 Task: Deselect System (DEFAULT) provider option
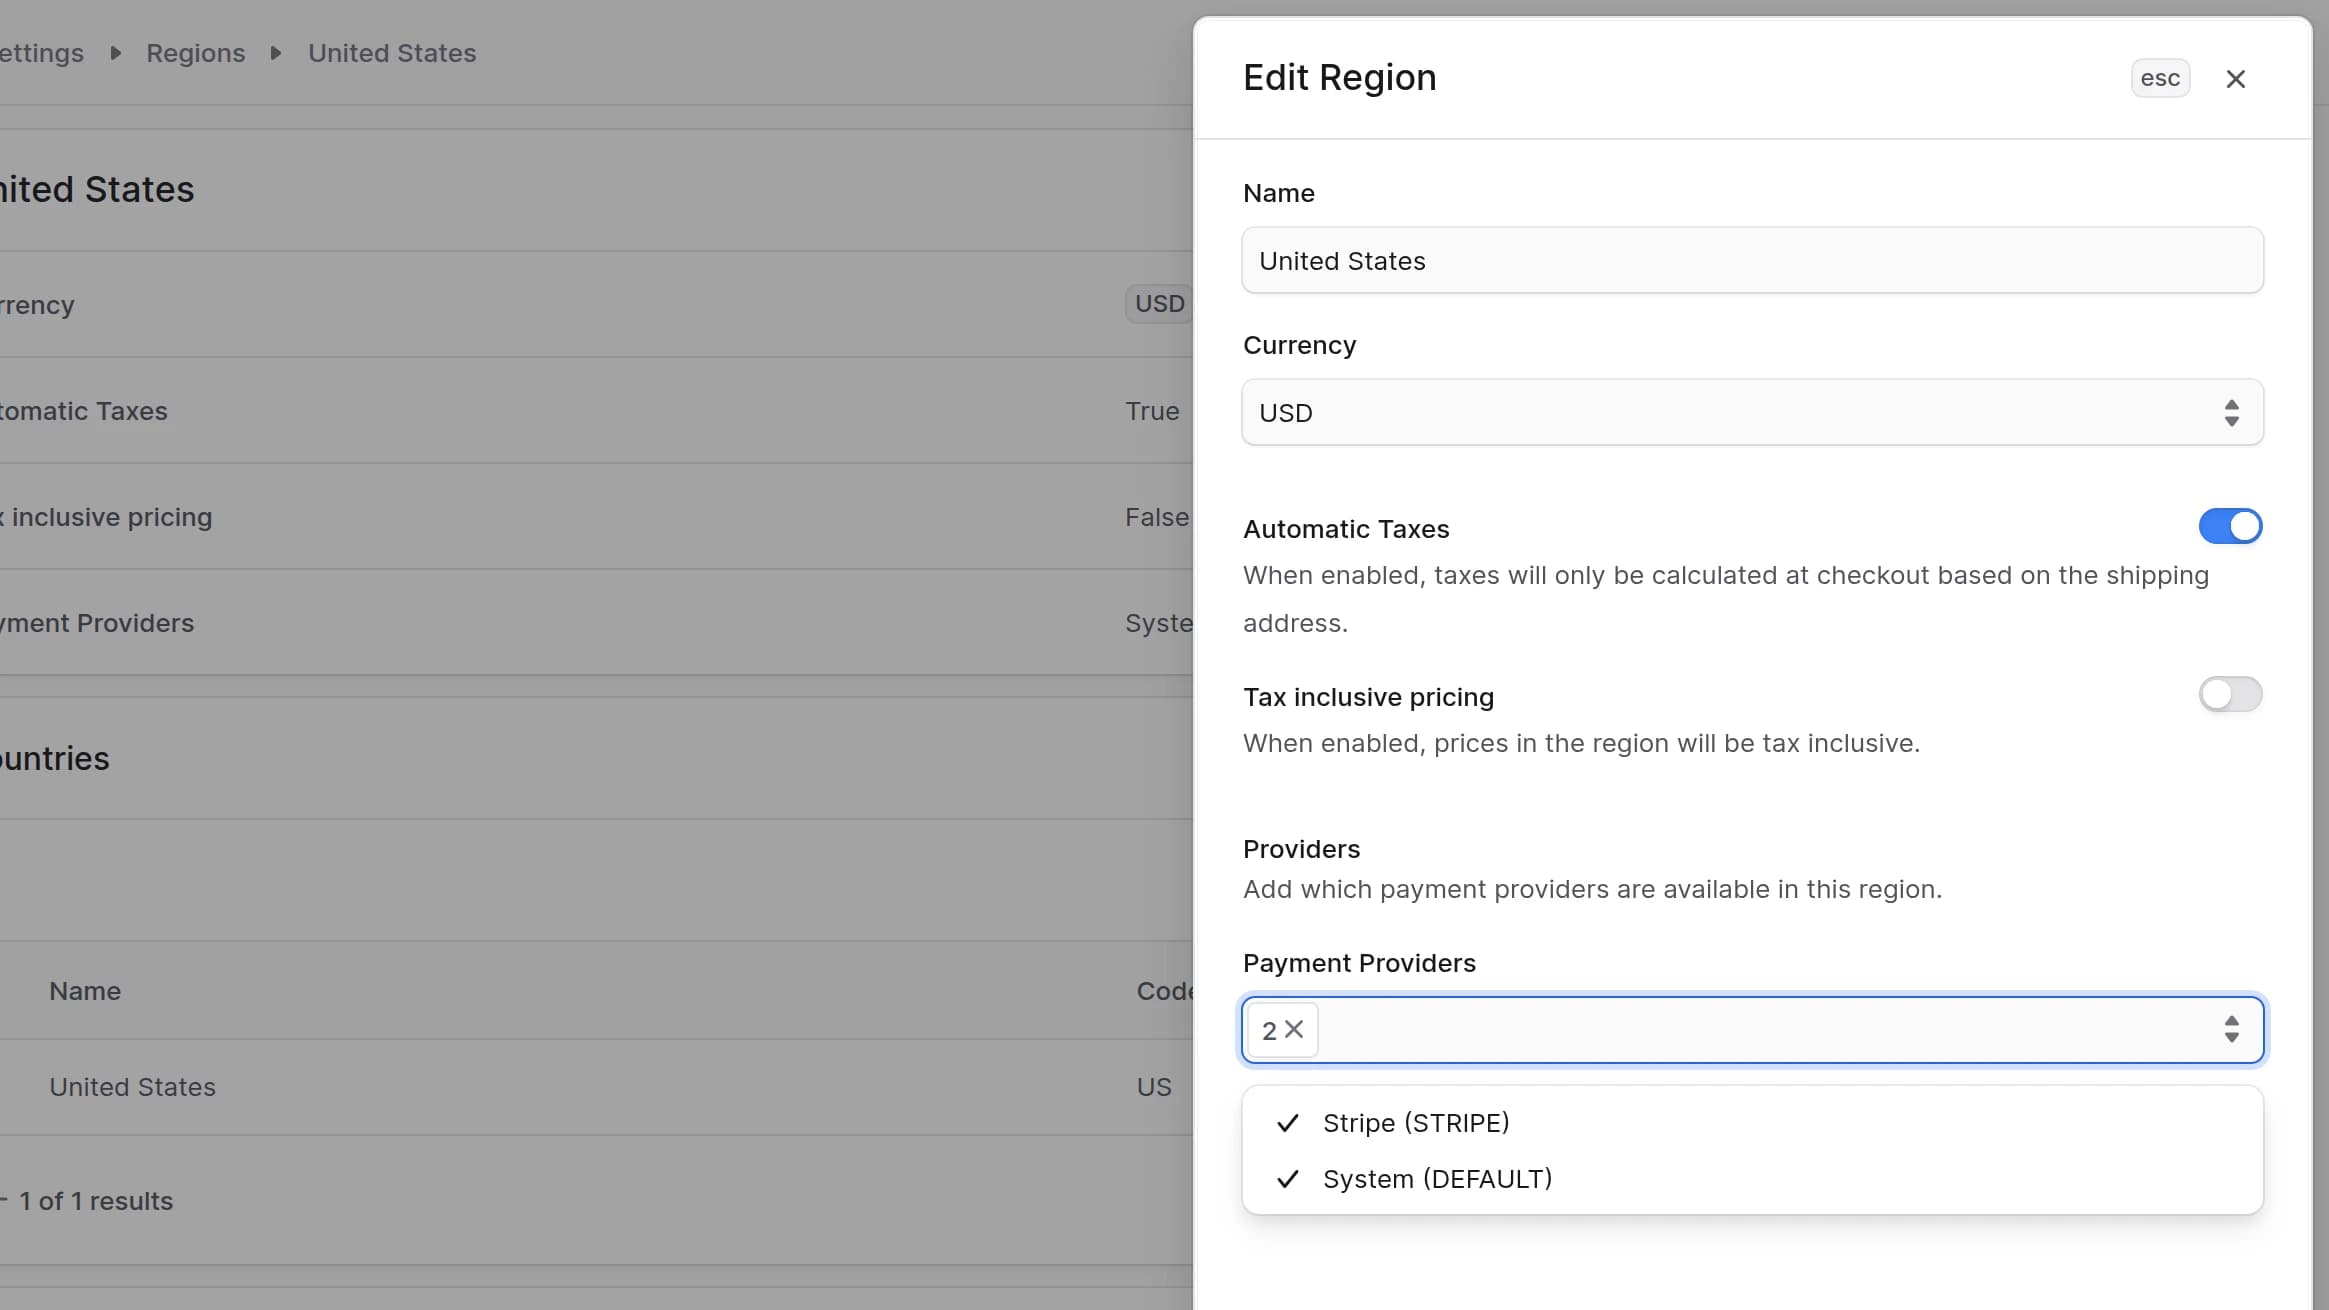[1752, 1179]
